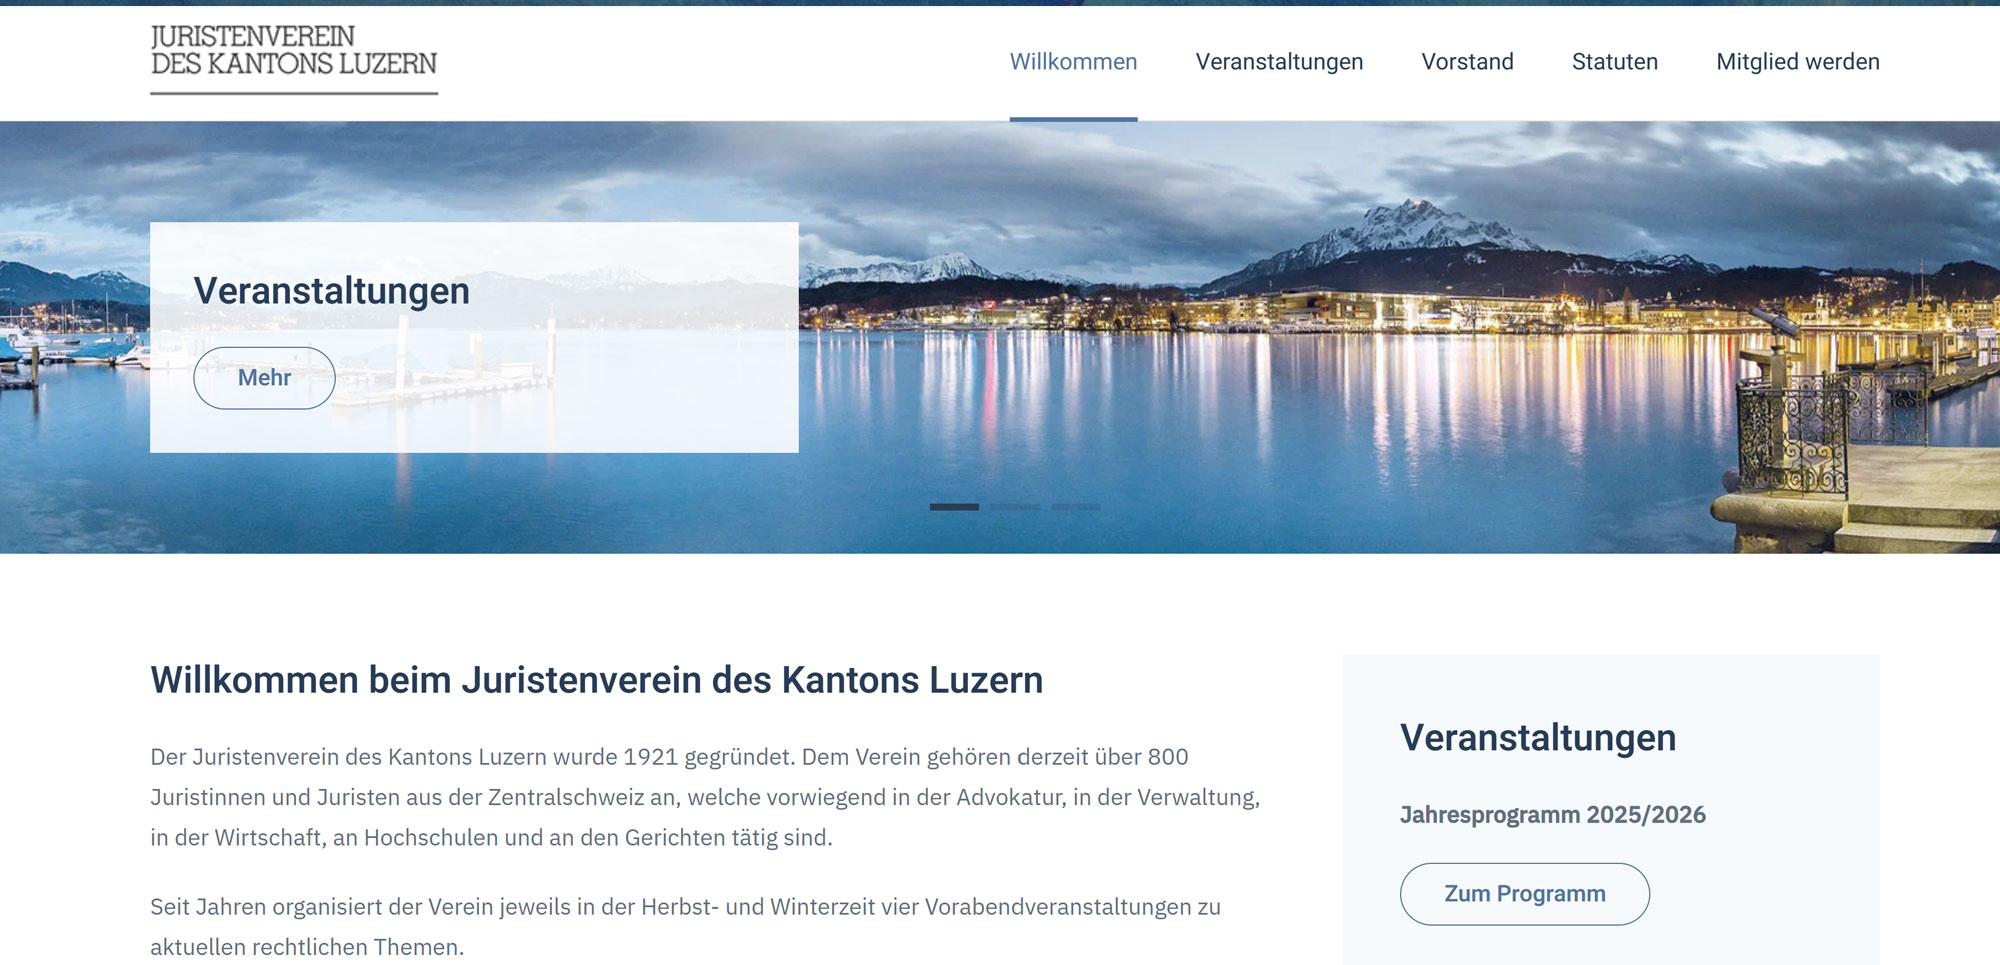The image size is (2000, 965).
Task: Click the Veranstaltungen heading on the slide overlay
Action: (332, 291)
